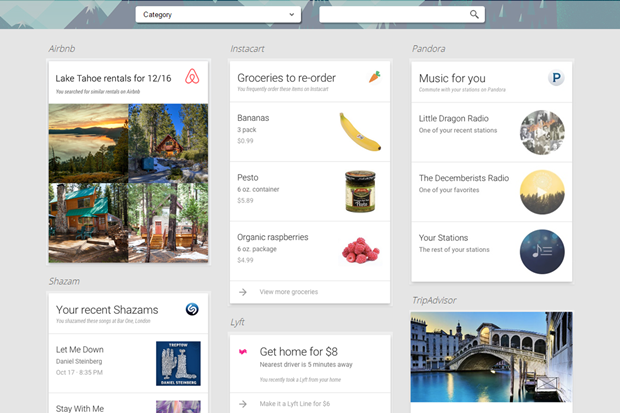This screenshot has width=620, height=413.
Task: Open the teal-roof cabin rental photo
Action: [88, 223]
